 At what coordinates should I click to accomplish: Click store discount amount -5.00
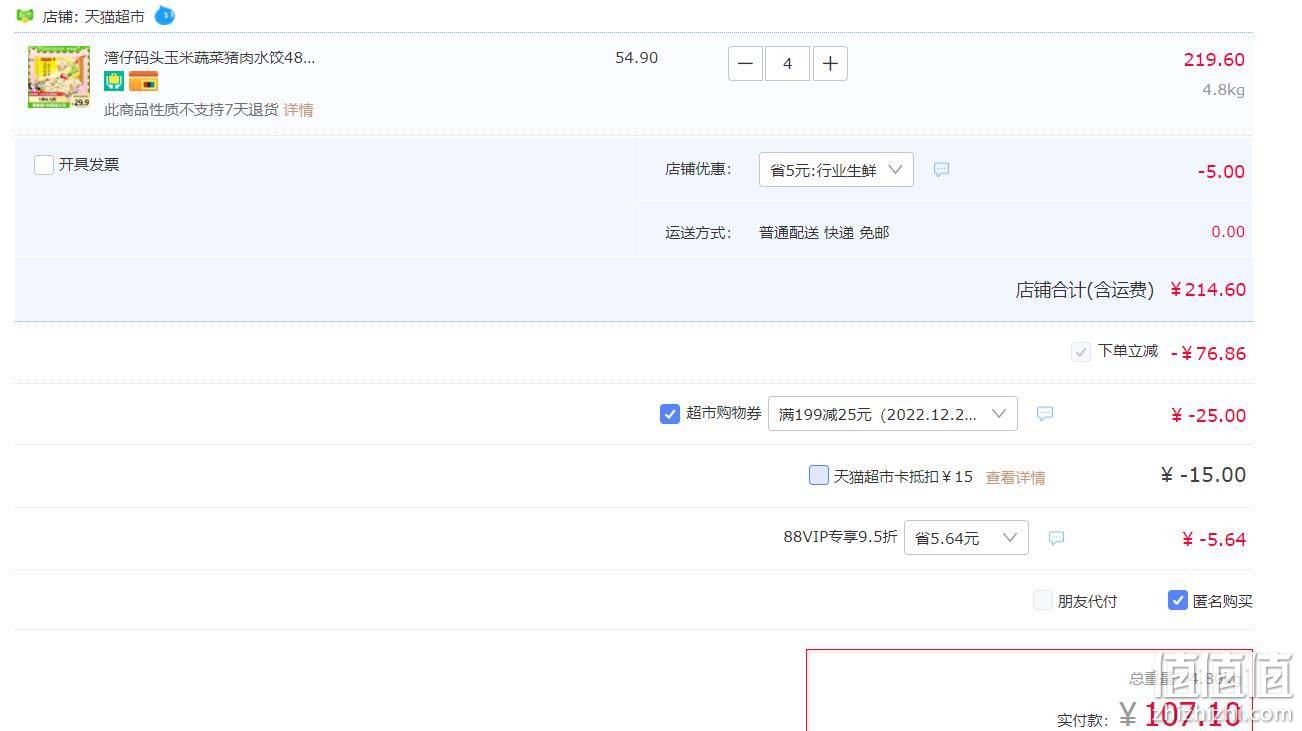[x=1221, y=172]
